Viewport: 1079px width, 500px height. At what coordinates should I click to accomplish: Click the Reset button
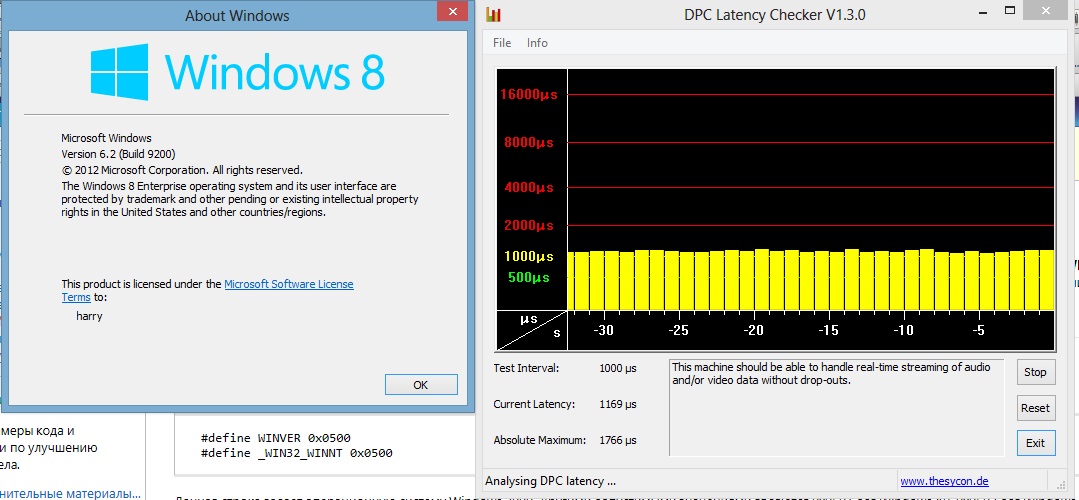click(x=1035, y=408)
